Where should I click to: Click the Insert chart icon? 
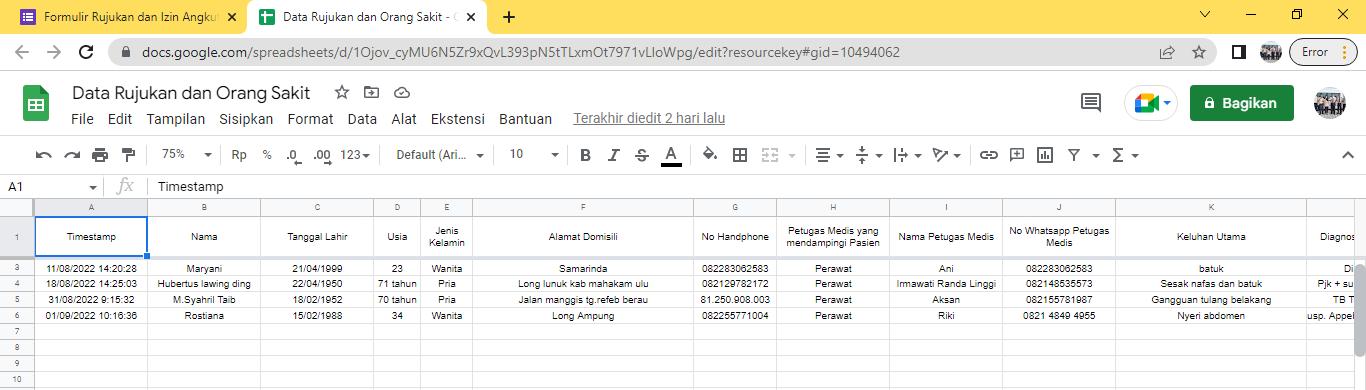coord(1045,155)
